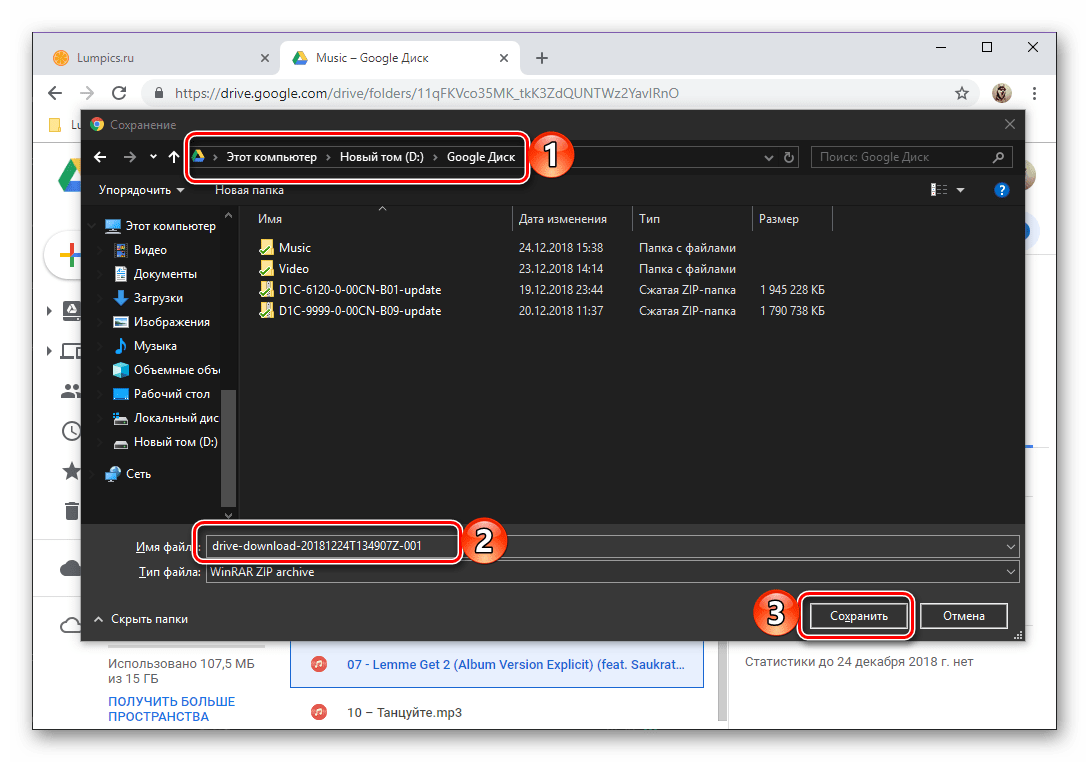The image size is (1089, 762).
Task: Switch to the Lumpics.ru browser tab
Action: click(x=105, y=58)
